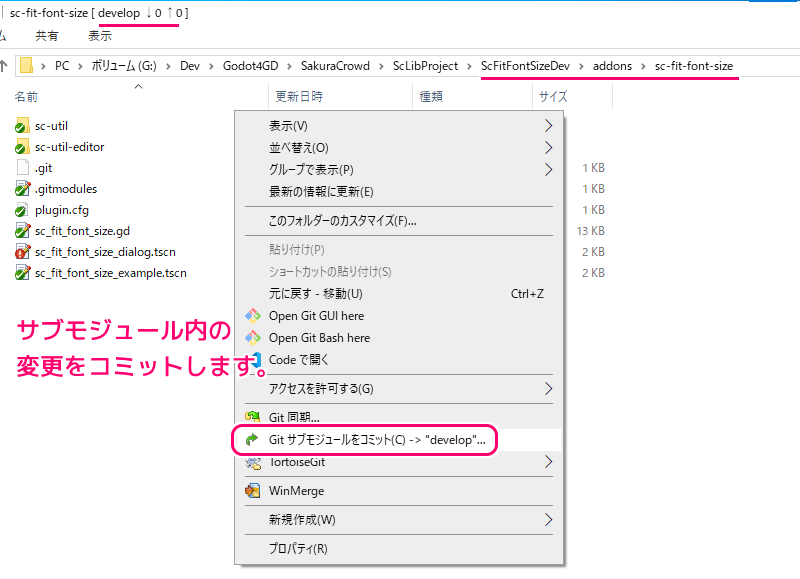Click the Git Sync icon
The height and width of the screenshot is (579, 800).
pyautogui.click(x=252, y=417)
